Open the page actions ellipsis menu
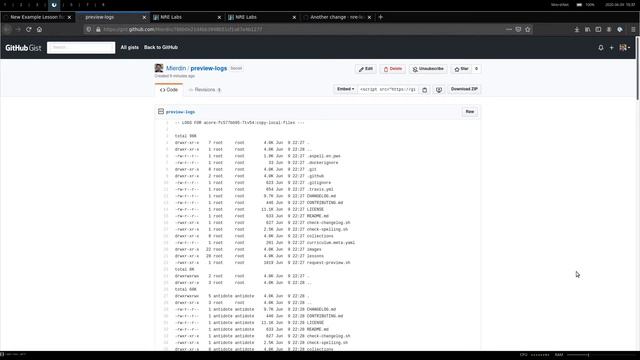This screenshot has width=640, height=360. pos(509,29)
